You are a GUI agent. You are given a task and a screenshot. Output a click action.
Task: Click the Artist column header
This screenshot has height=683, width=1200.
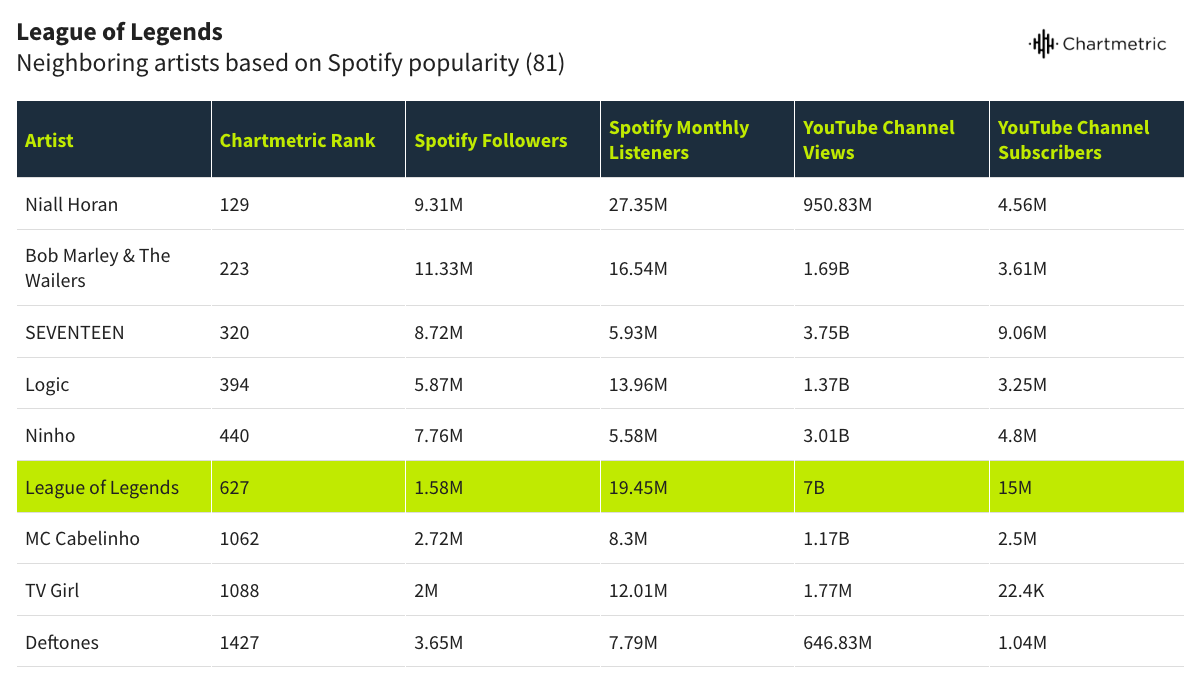coord(49,141)
